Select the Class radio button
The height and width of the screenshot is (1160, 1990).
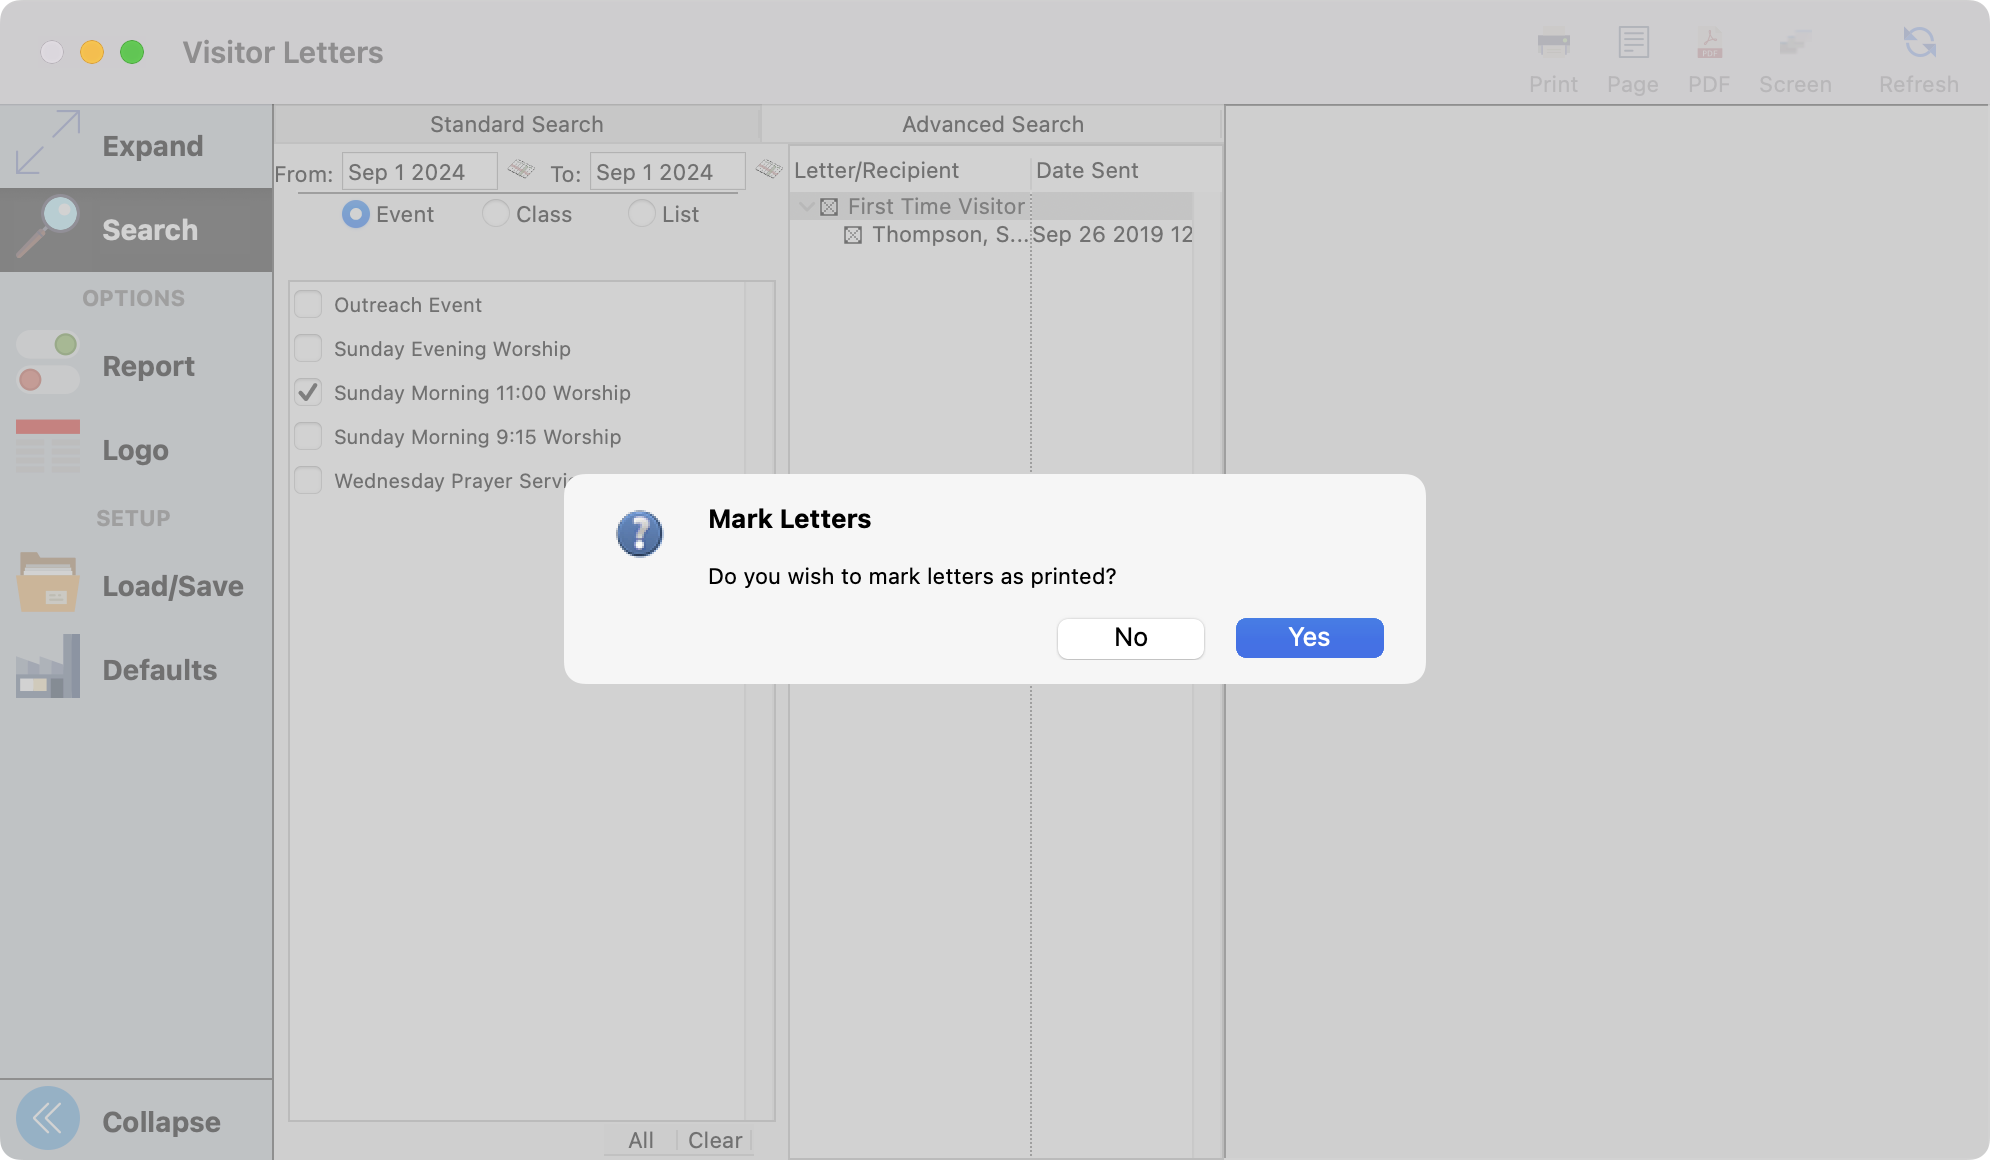pos(496,214)
